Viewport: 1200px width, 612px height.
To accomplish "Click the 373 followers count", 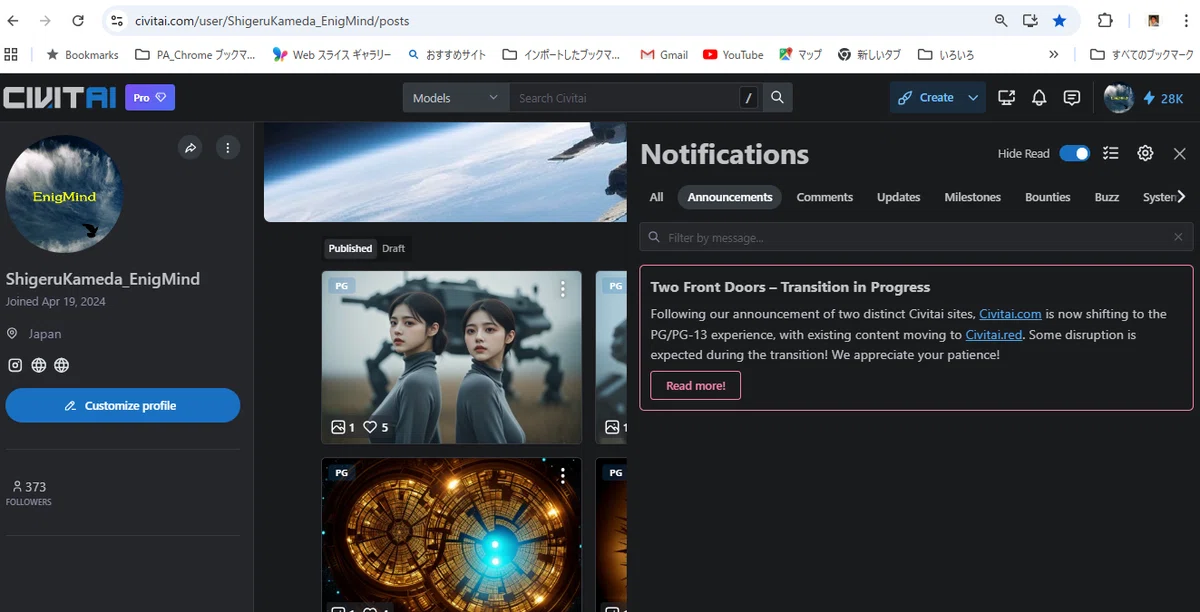I will (29, 492).
